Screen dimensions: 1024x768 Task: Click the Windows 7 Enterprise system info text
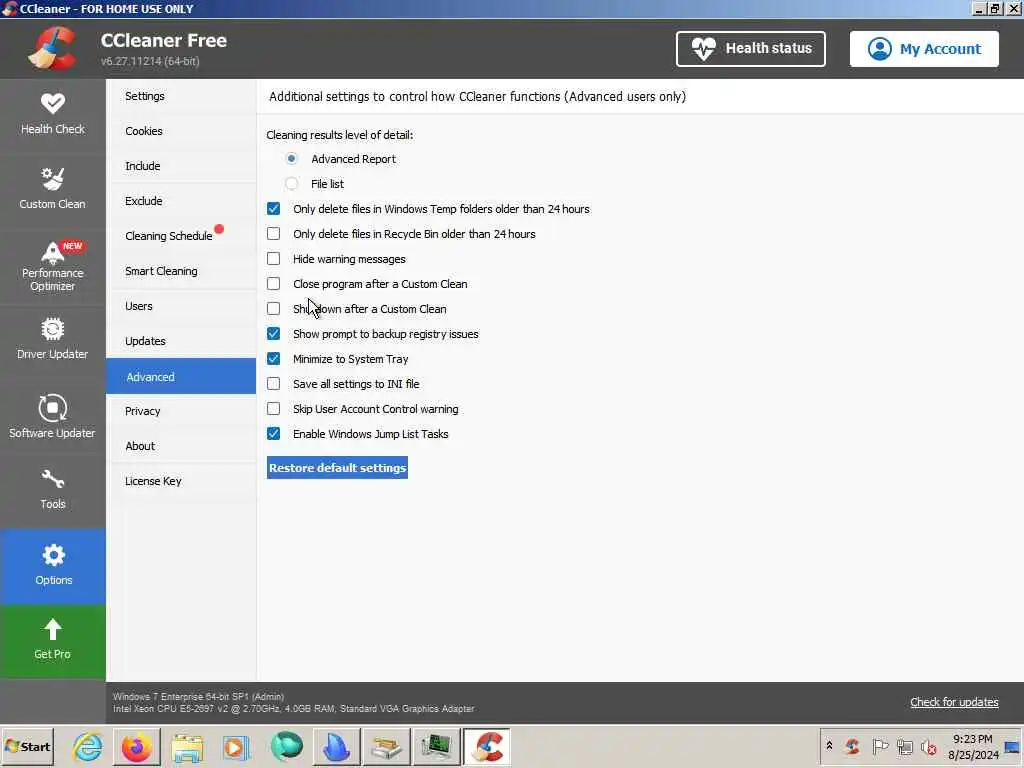point(199,697)
